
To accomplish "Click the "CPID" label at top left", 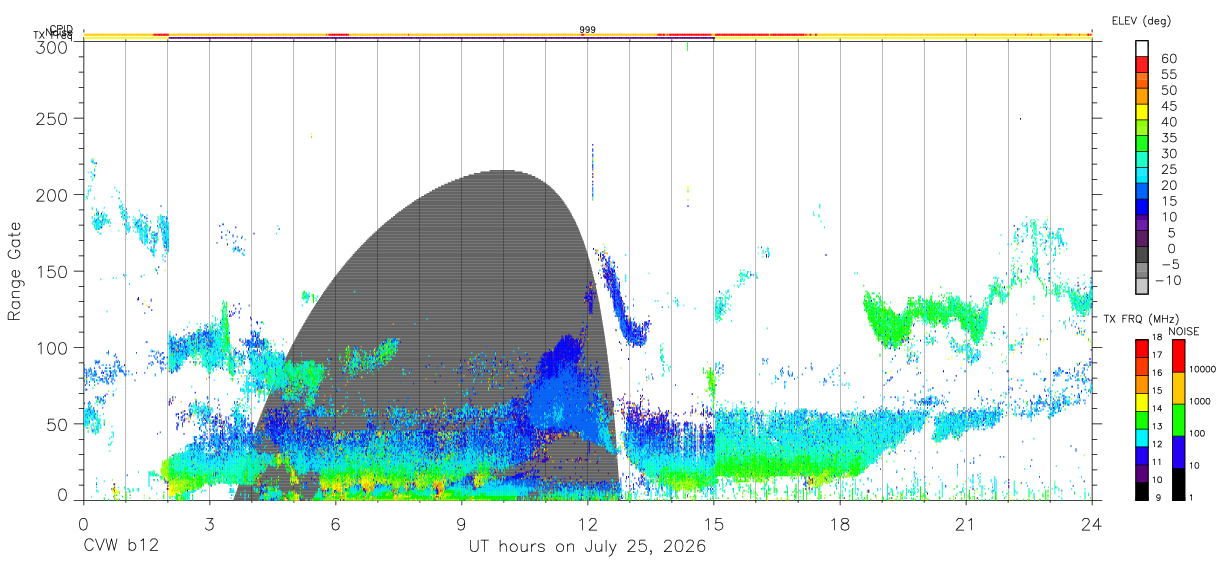I will click(x=61, y=29).
